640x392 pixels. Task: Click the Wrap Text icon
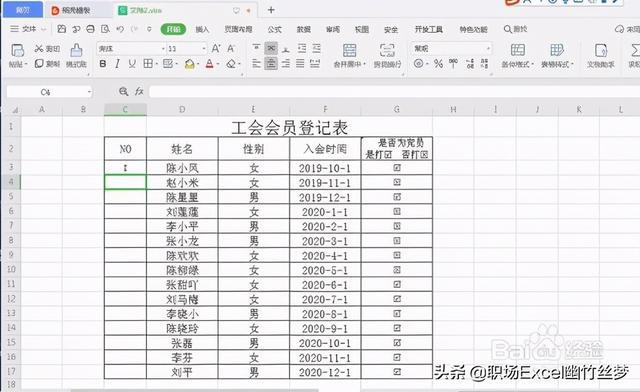click(387, 50)
